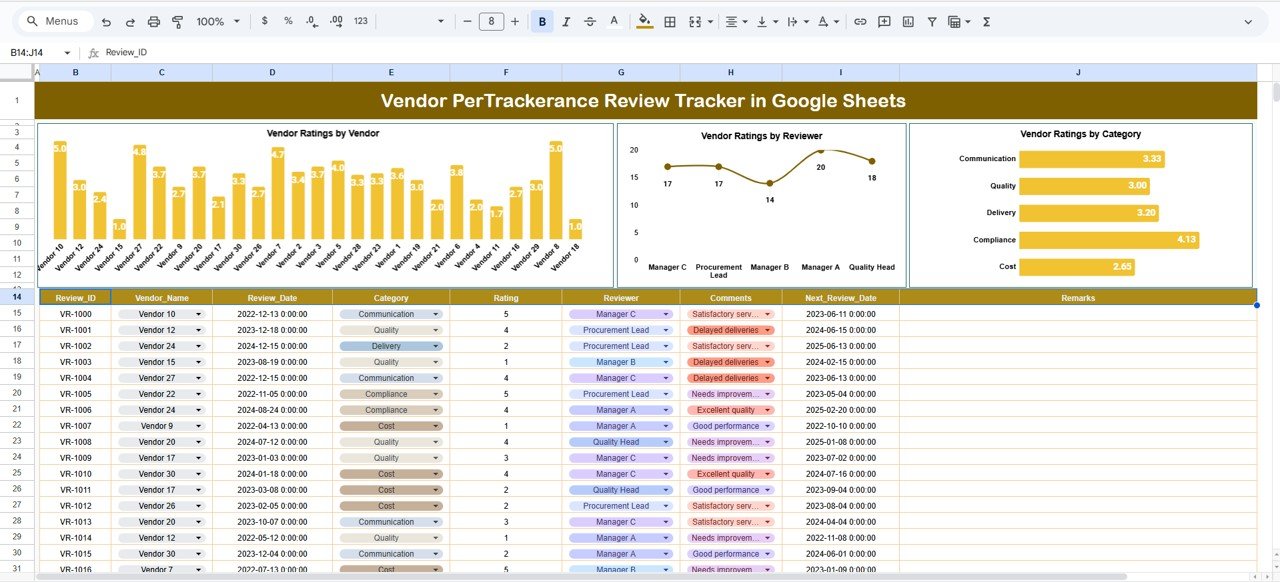Click the Insert chart icon
This screenshot has width=1280, height=582.
[x=908, y=20]
